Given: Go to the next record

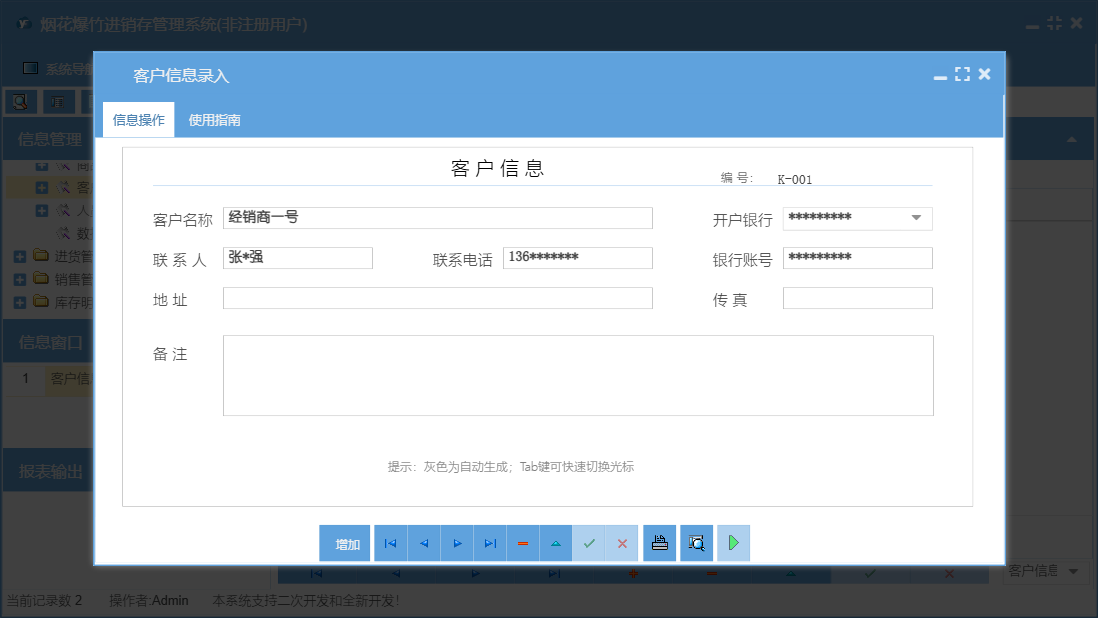Looking at the screenshot, I should (x=457, y=543).
